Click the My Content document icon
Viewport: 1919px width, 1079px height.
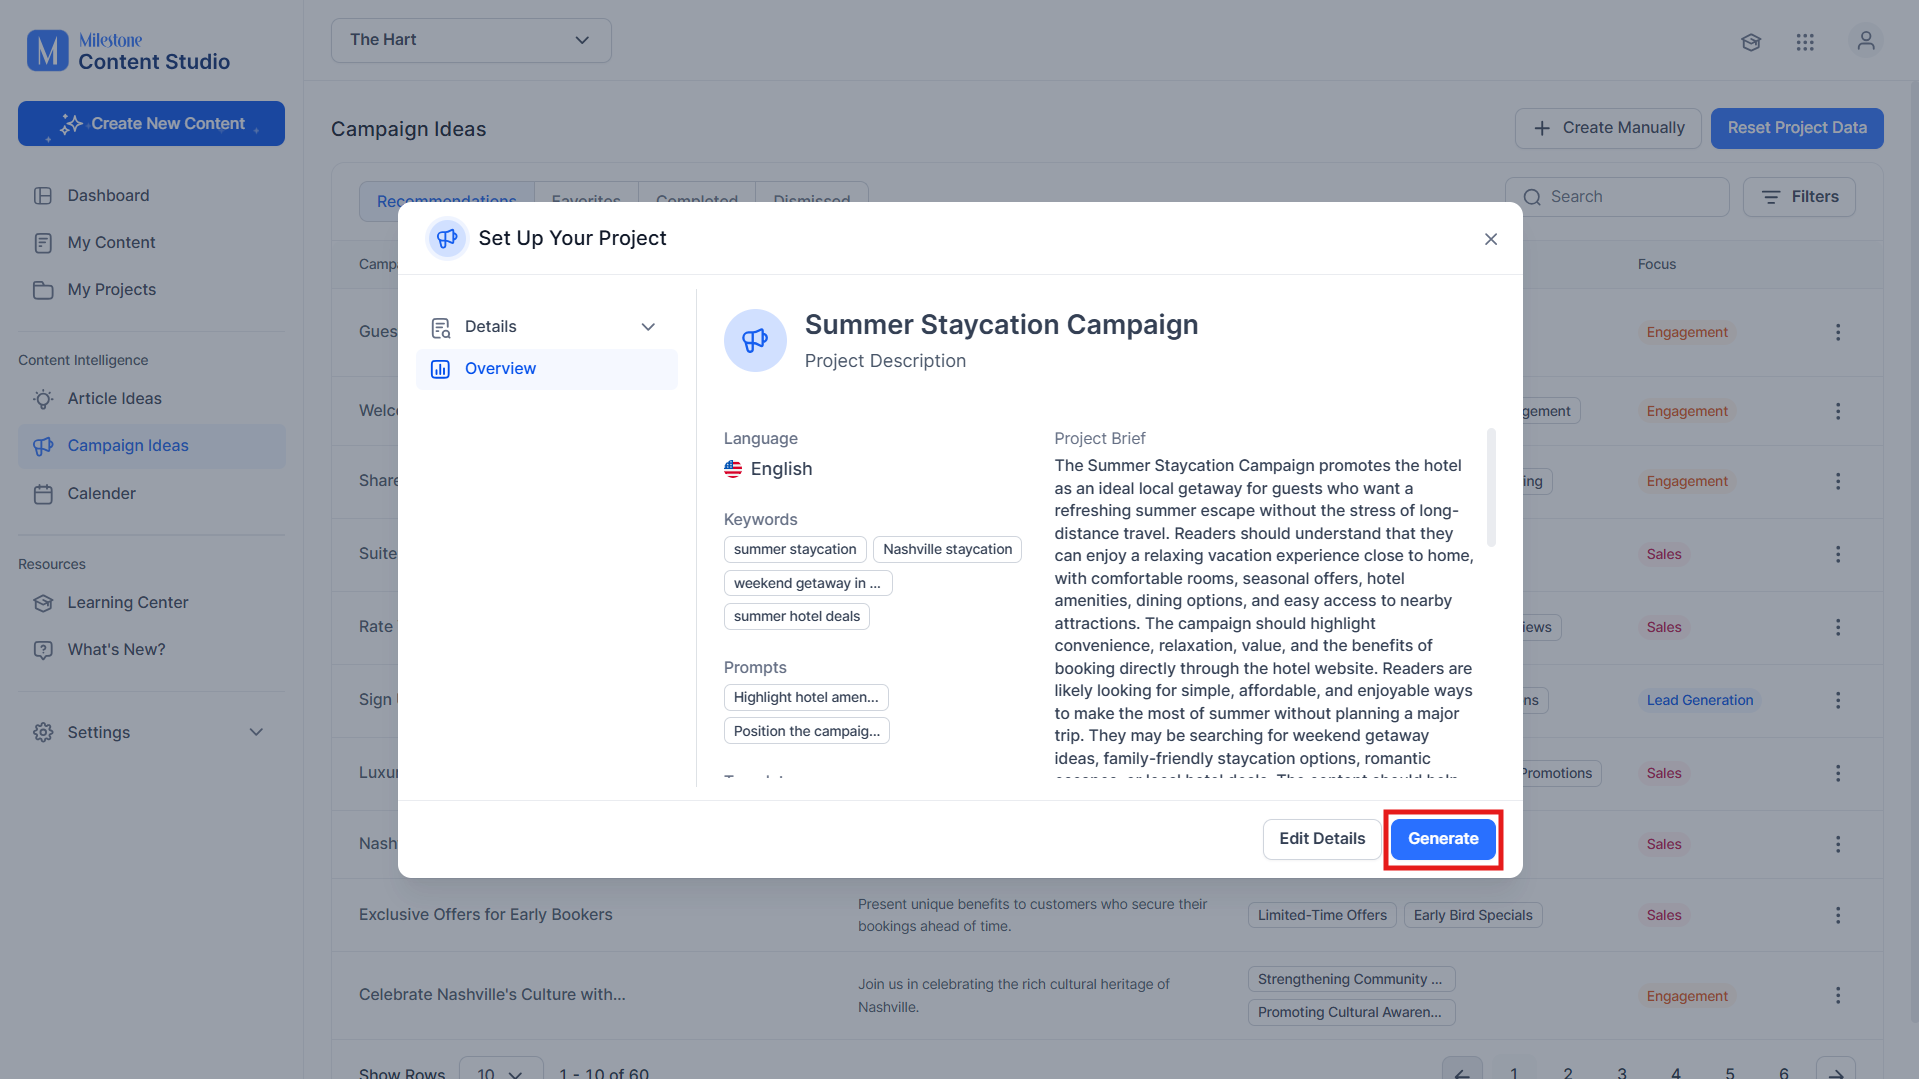pyautogui.click(x=43, y=243)
